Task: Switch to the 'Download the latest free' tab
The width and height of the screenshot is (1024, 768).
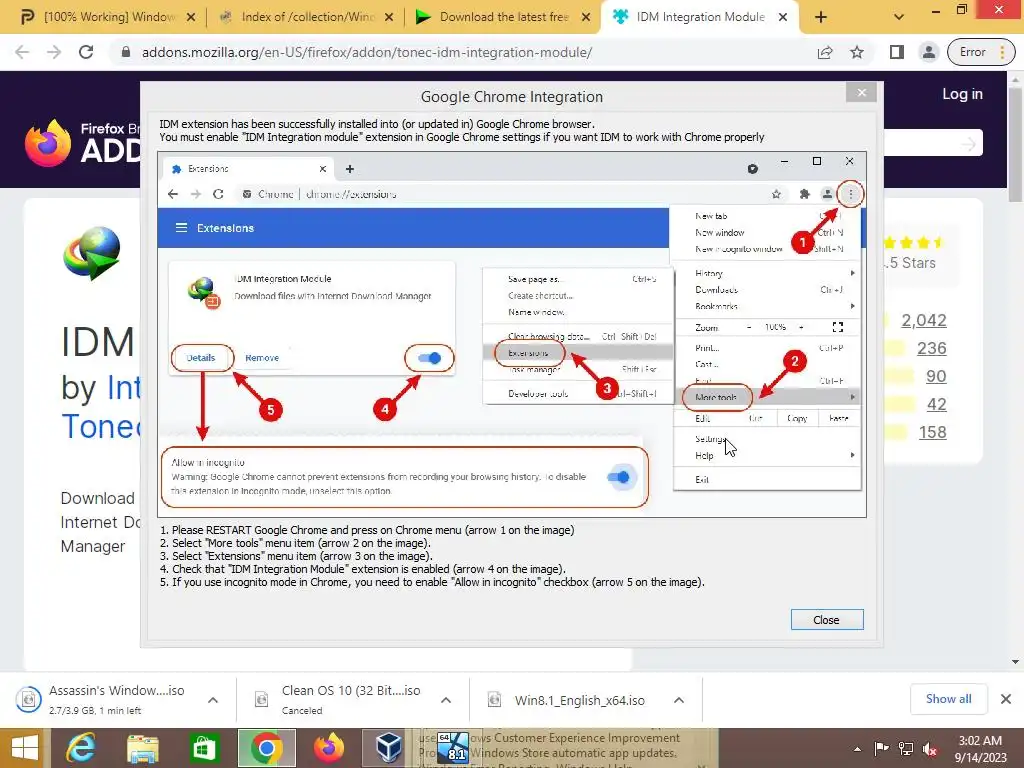Action: 503,17
